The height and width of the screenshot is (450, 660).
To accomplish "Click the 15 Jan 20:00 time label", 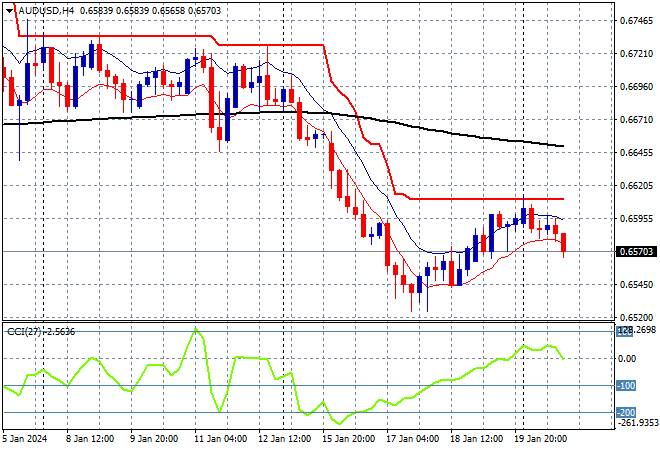I will [x=348, y=439].
